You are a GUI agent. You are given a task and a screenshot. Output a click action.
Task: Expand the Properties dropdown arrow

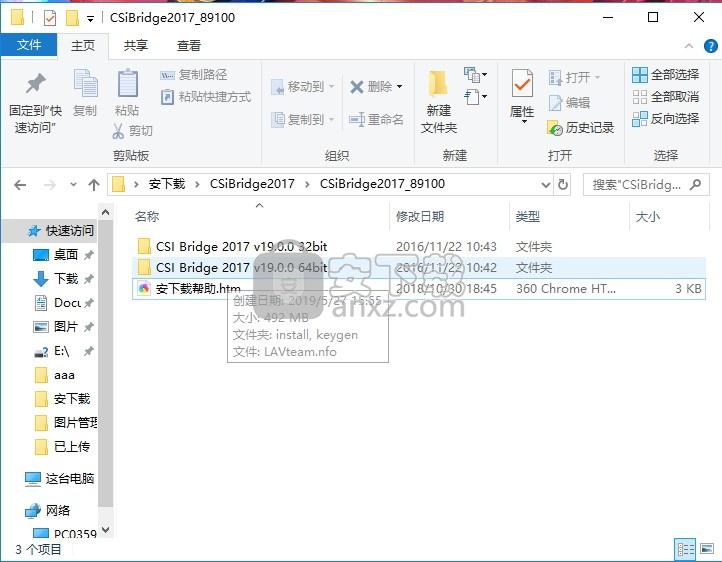(524, 122)
